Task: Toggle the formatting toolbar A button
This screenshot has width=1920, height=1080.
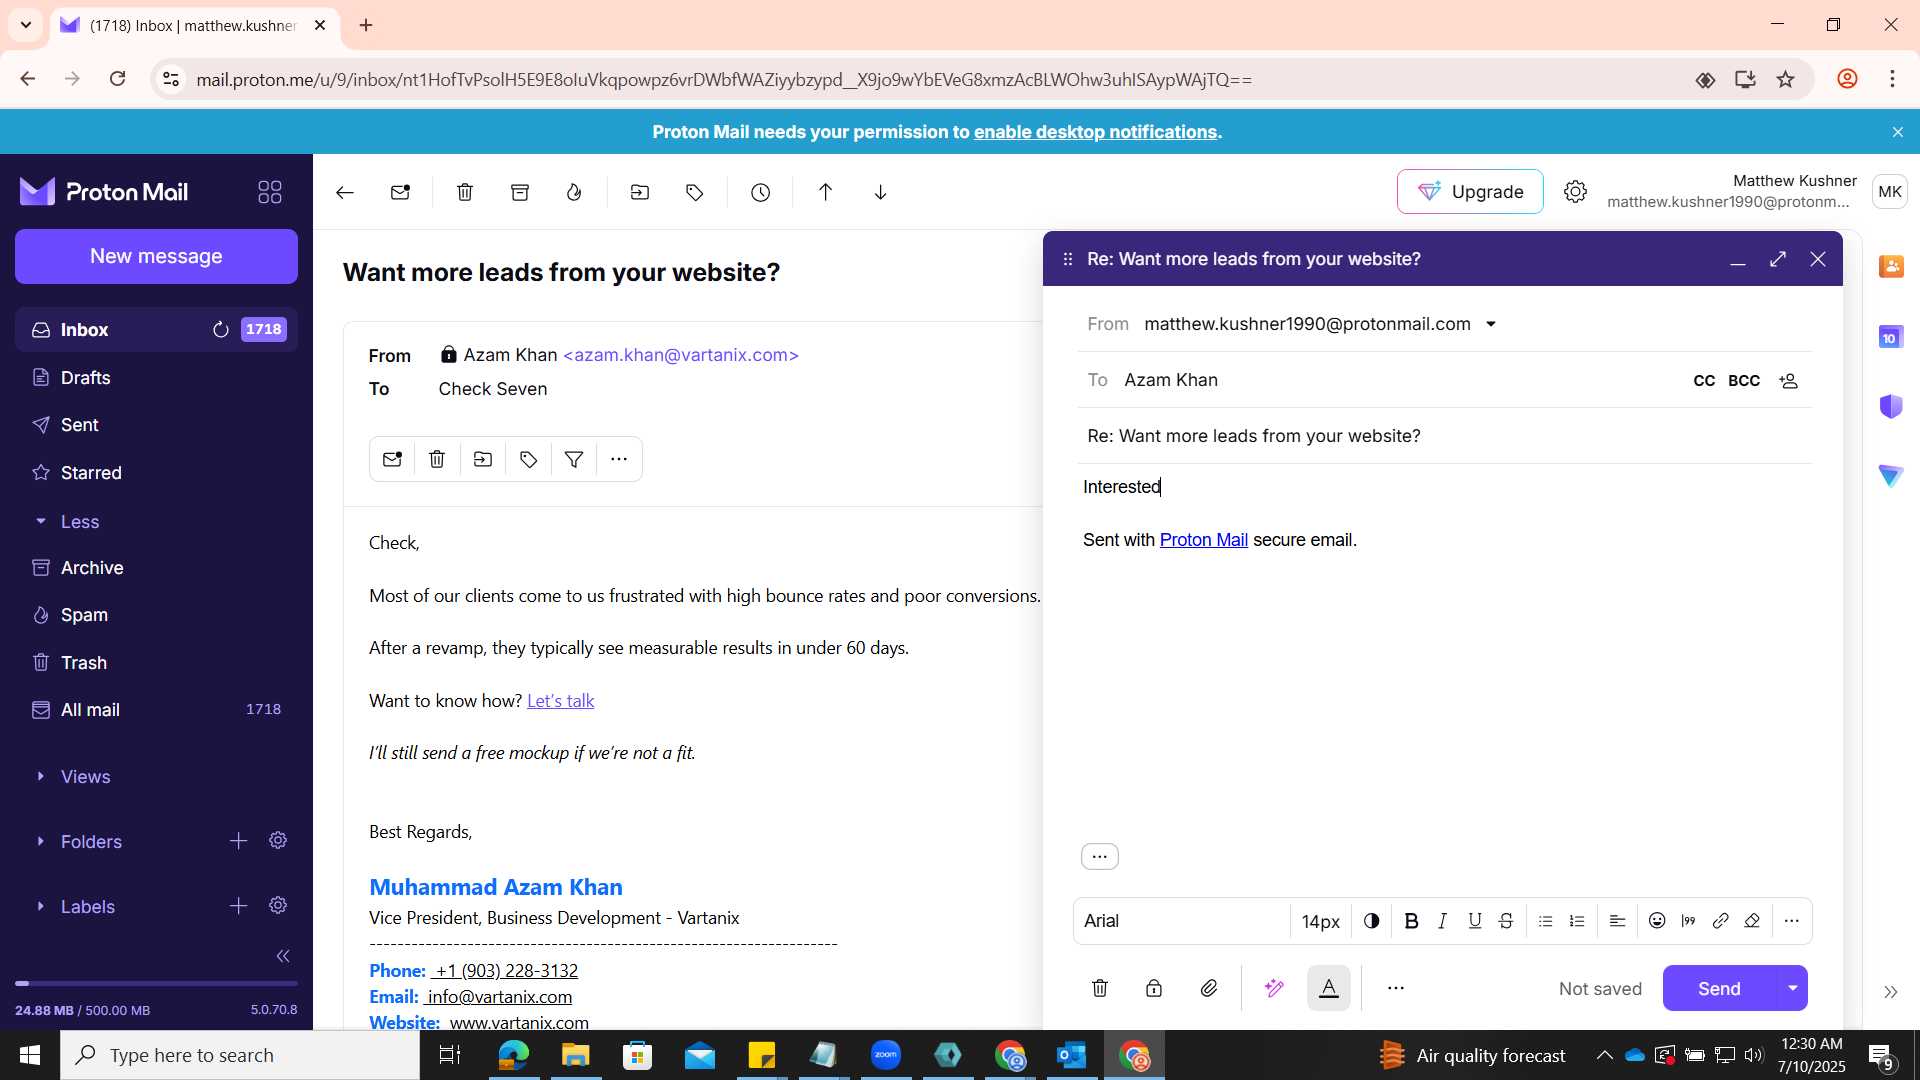Action: 1329,988
